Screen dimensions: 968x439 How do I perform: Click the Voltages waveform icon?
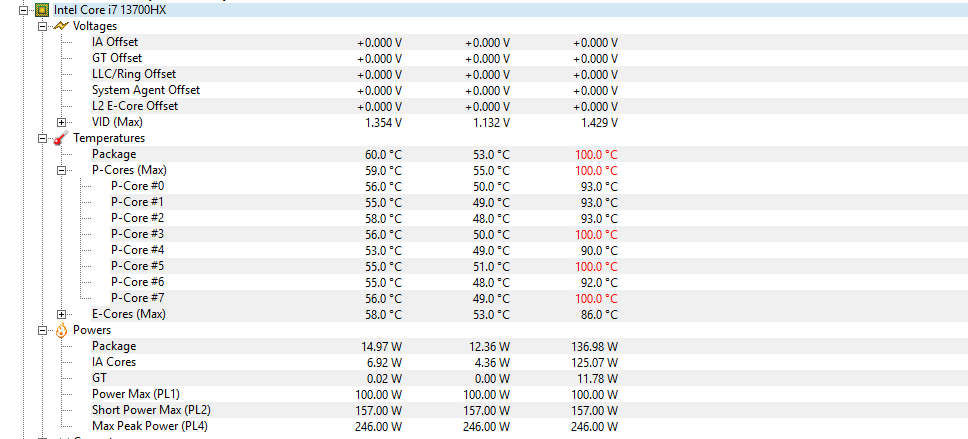point(60,26)
